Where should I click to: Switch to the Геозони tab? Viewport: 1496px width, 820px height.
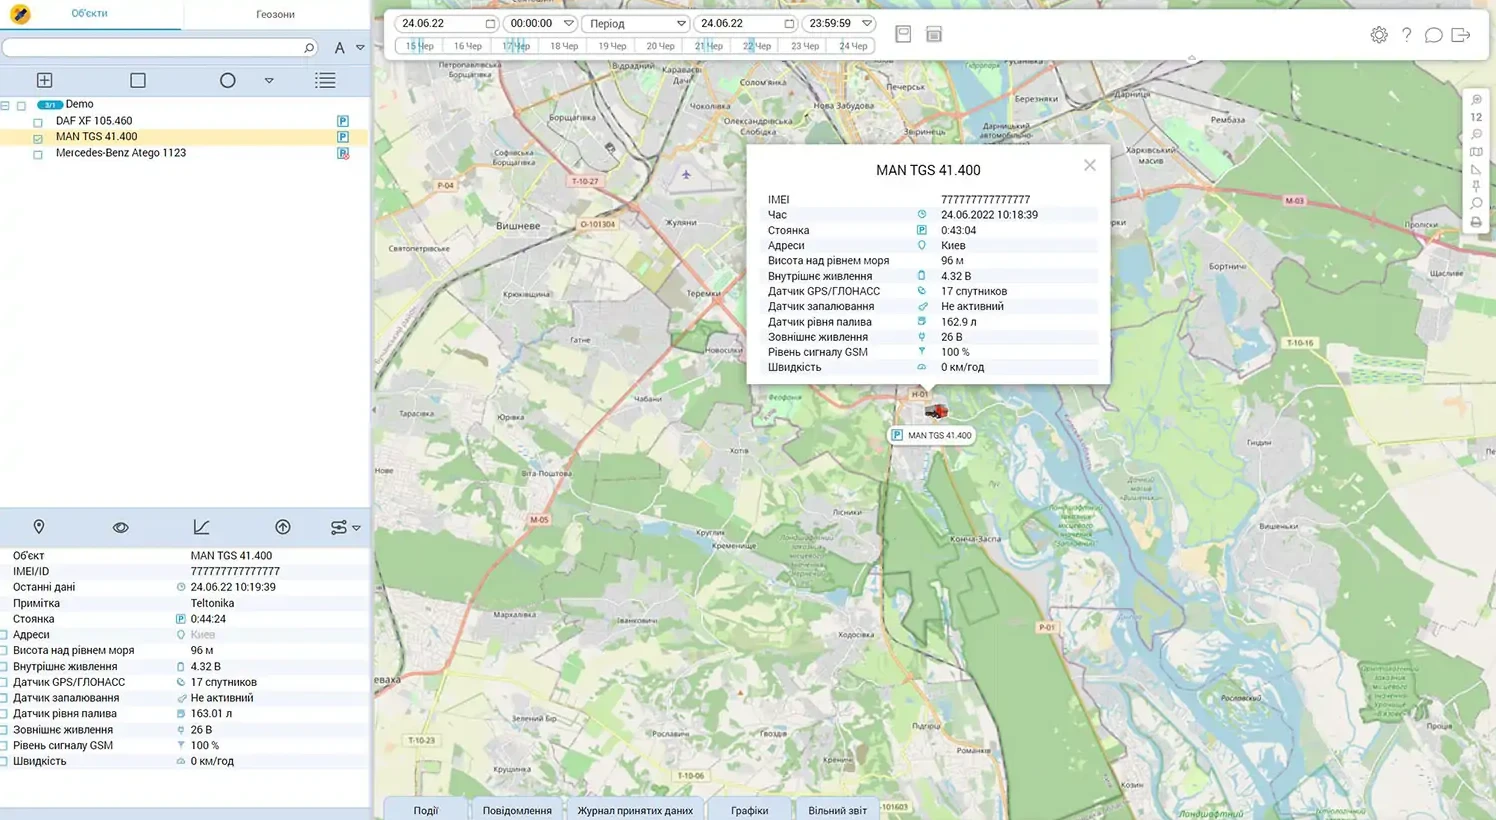coord(276,14)
